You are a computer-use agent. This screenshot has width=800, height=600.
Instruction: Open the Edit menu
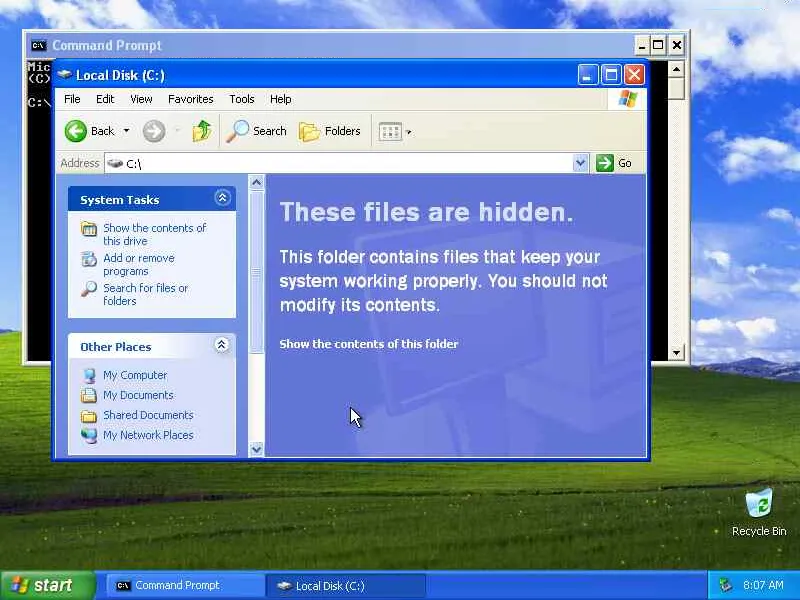pos(105,99)
